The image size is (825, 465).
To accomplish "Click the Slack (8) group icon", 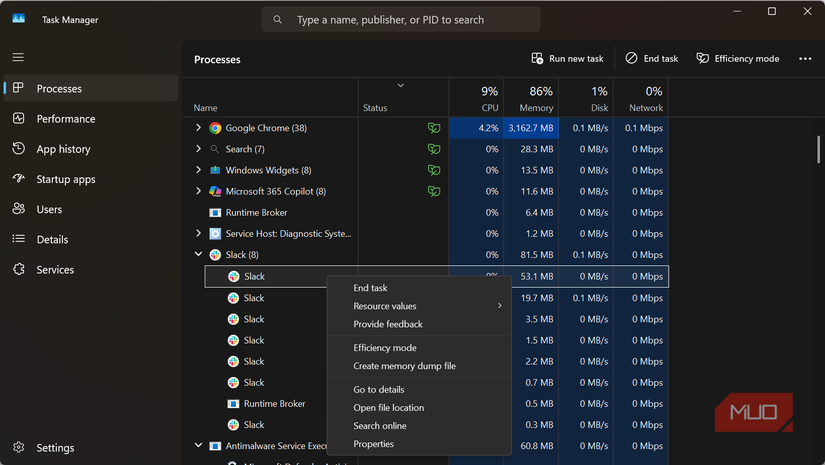I will click(x=215, y=255).
